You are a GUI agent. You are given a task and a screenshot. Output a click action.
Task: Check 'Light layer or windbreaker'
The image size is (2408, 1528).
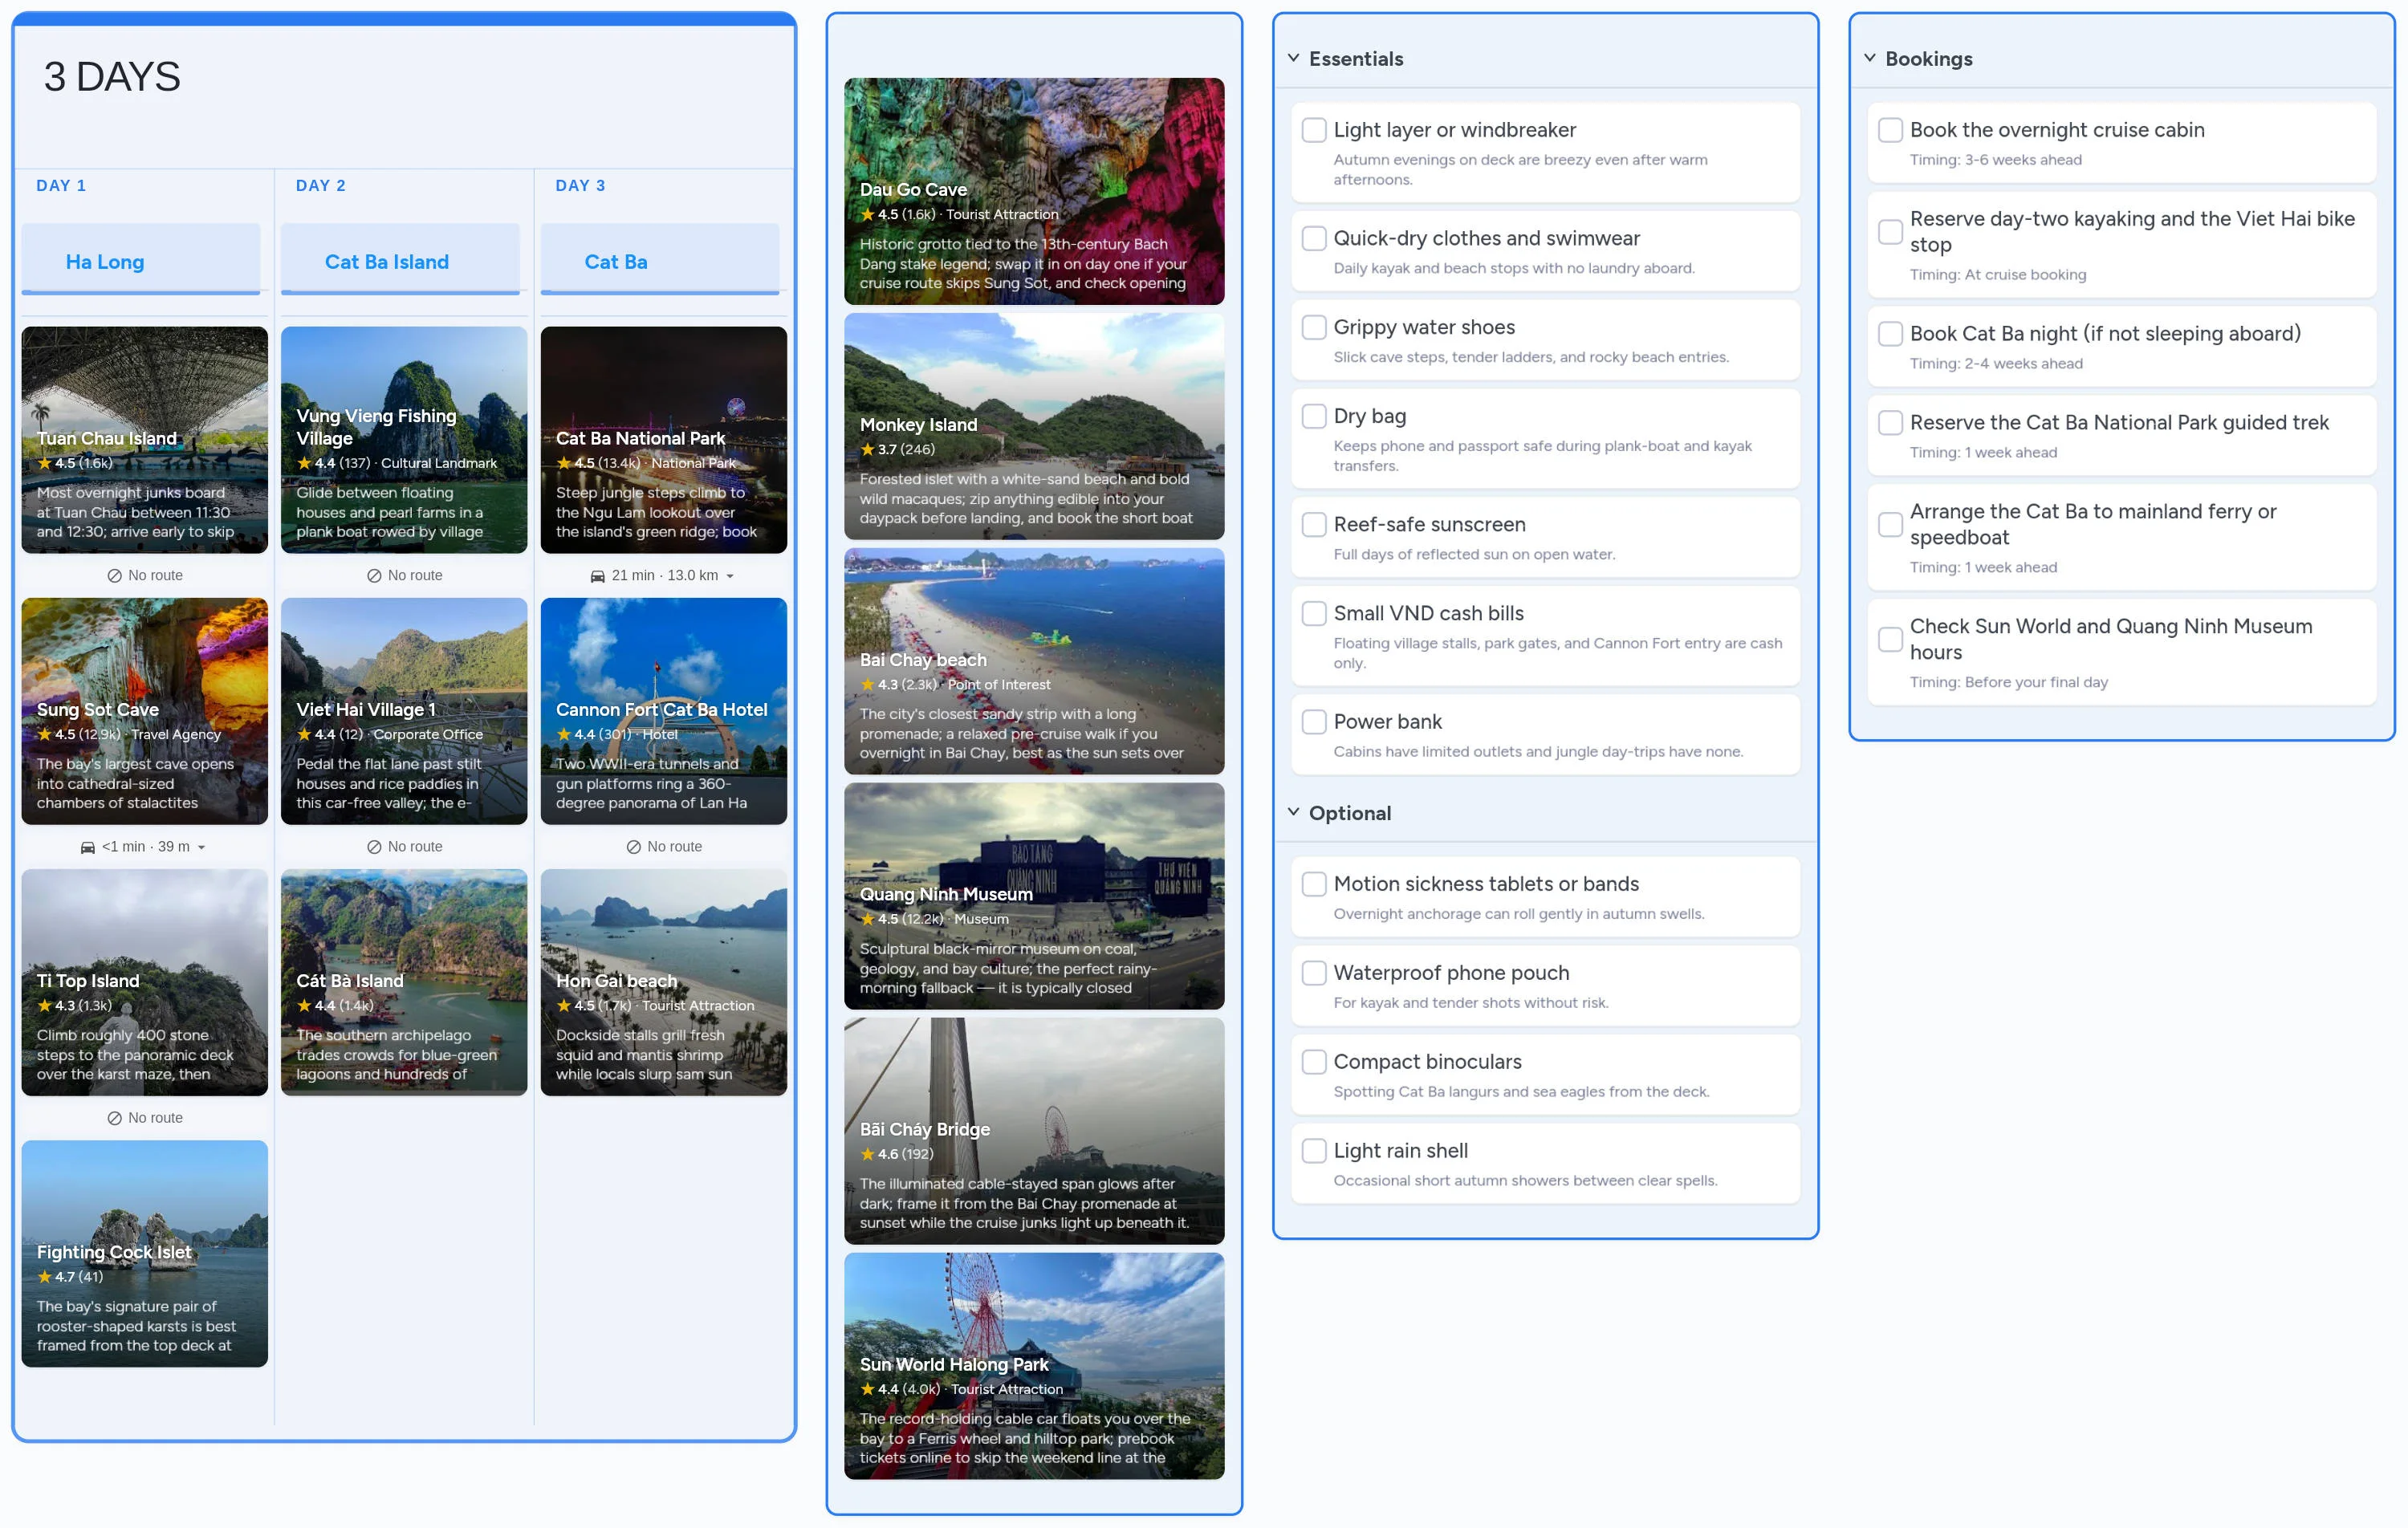[1314, 130]
